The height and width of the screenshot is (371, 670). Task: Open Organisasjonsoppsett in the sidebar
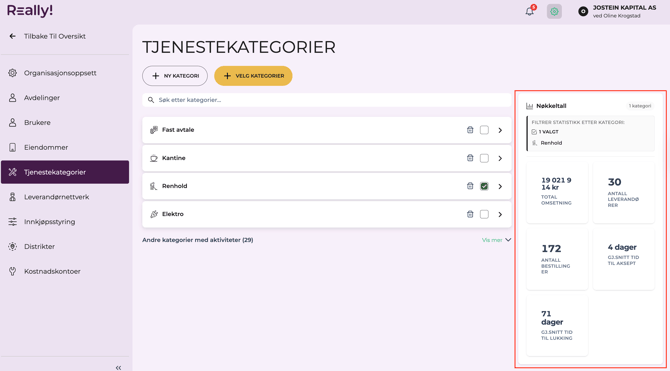65,73
